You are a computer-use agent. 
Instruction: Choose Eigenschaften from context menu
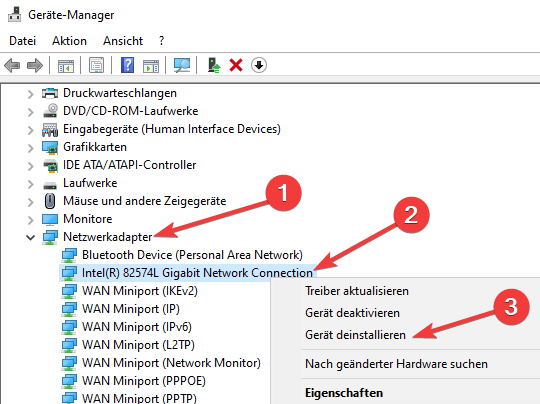pyautogui.click(x=344, y=393)
